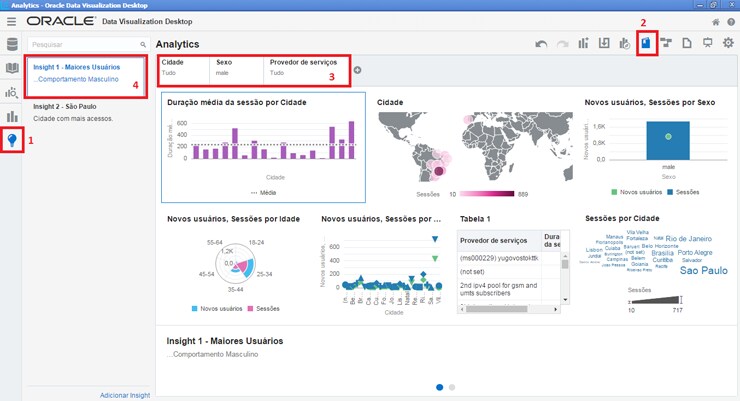Switch to presentation mode icon
The image size is (740, 401).
(x=708, y=44)
